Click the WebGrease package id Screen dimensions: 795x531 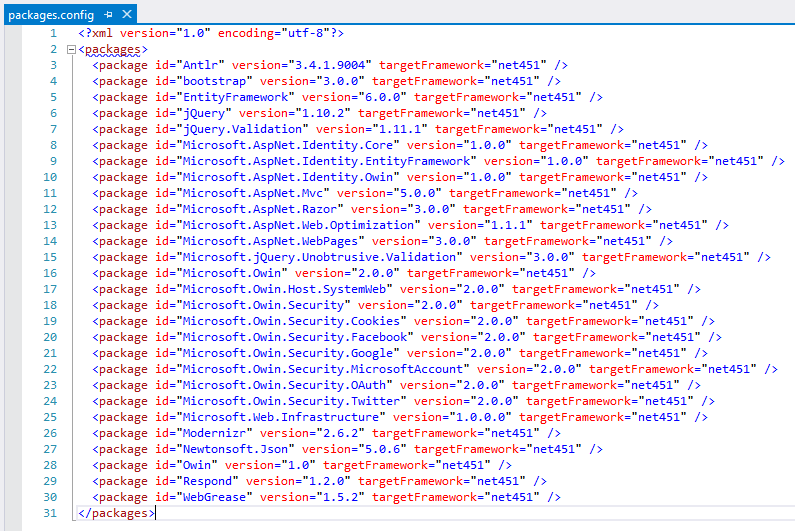tap(214, 497)
